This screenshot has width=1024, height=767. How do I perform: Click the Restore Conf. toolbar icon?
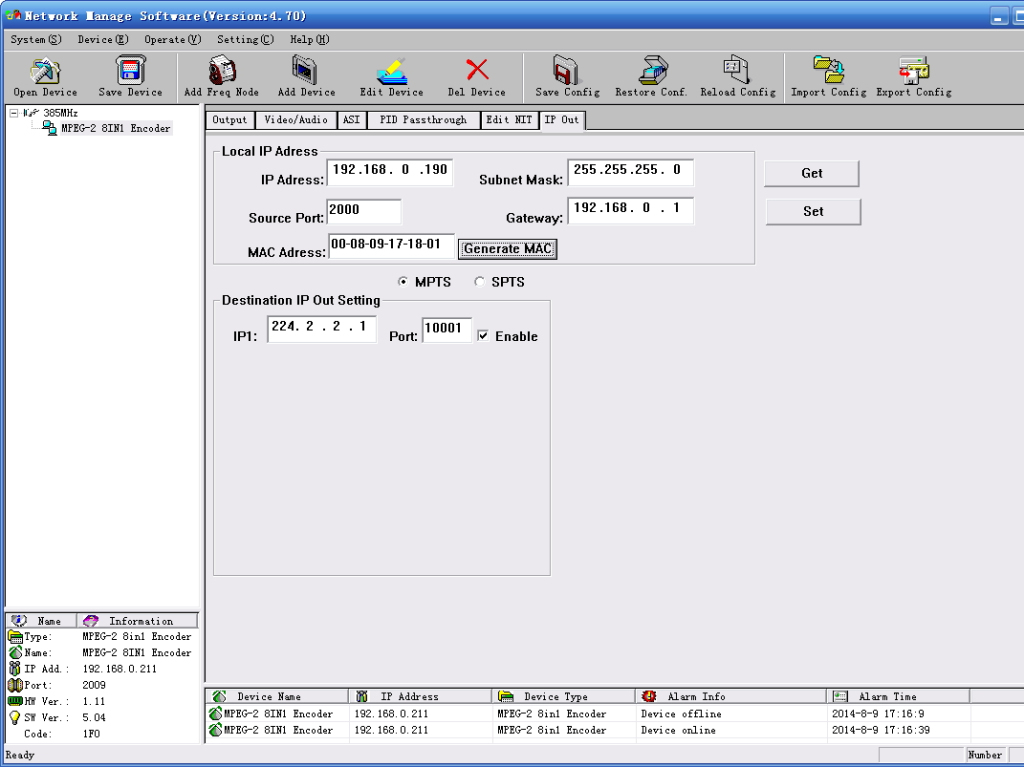pyautogui.click(x=652, y=70)
